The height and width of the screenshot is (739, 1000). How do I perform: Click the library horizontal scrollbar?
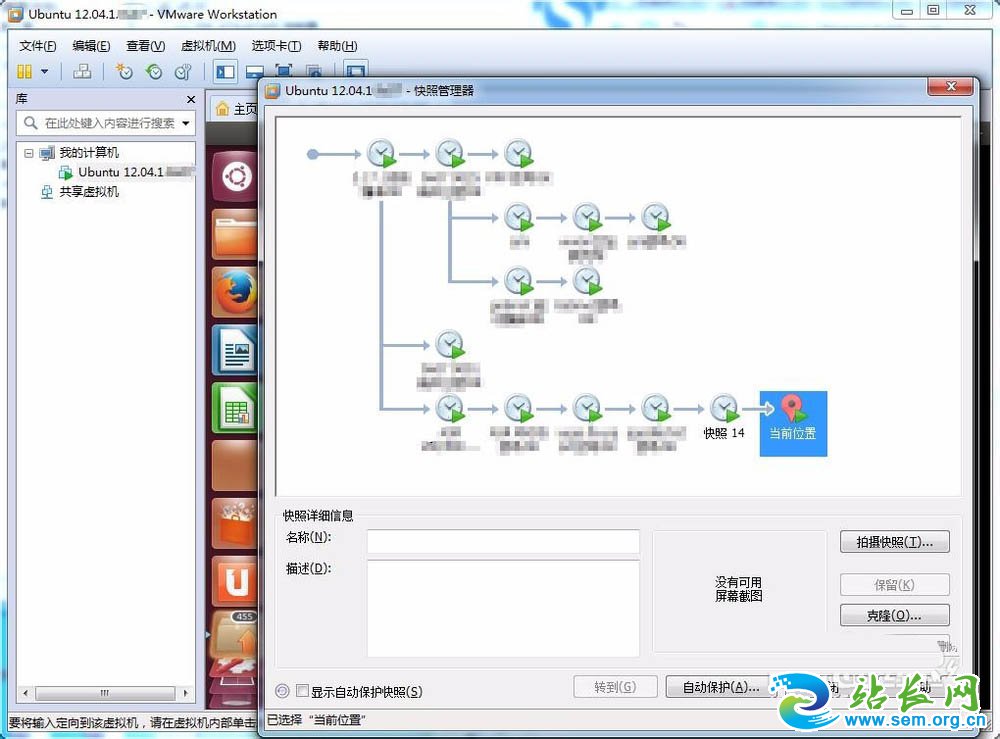(x=105, y=692)
